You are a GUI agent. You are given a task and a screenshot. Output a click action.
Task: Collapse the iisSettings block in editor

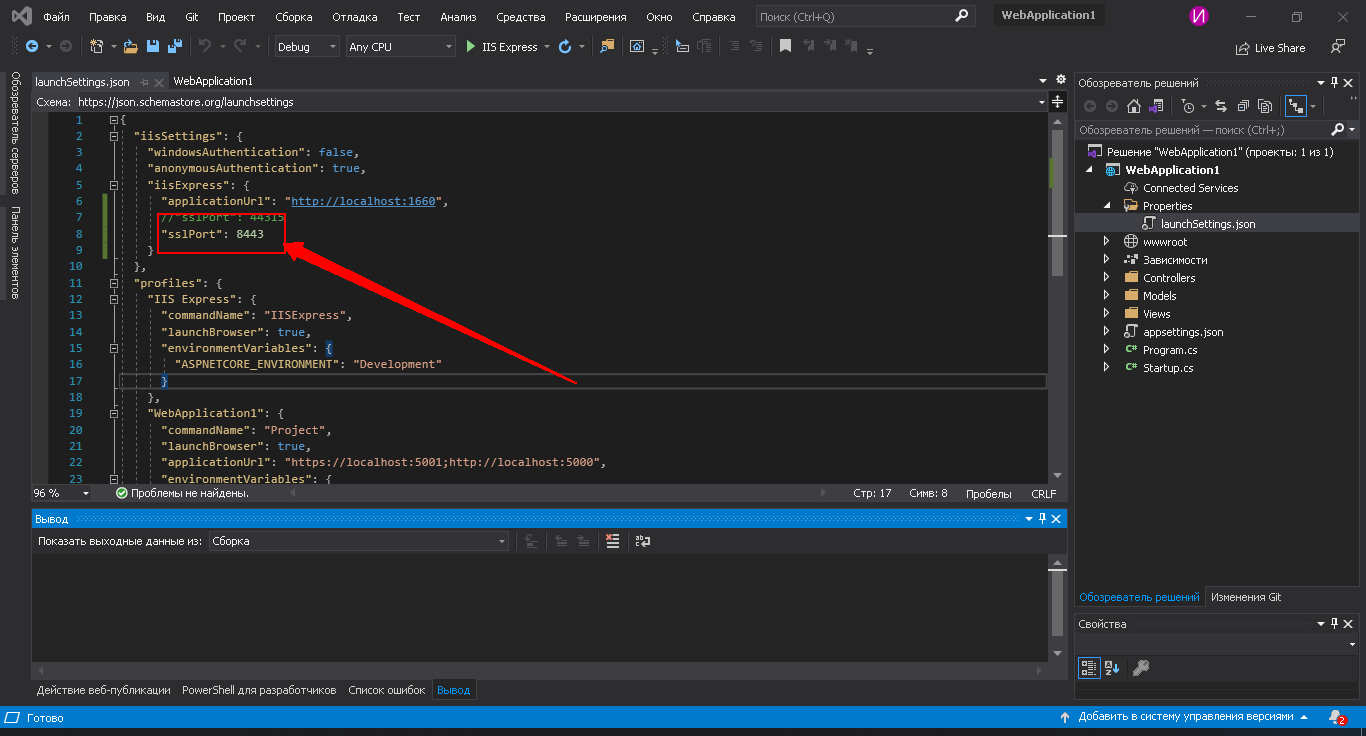pos(114,136)
